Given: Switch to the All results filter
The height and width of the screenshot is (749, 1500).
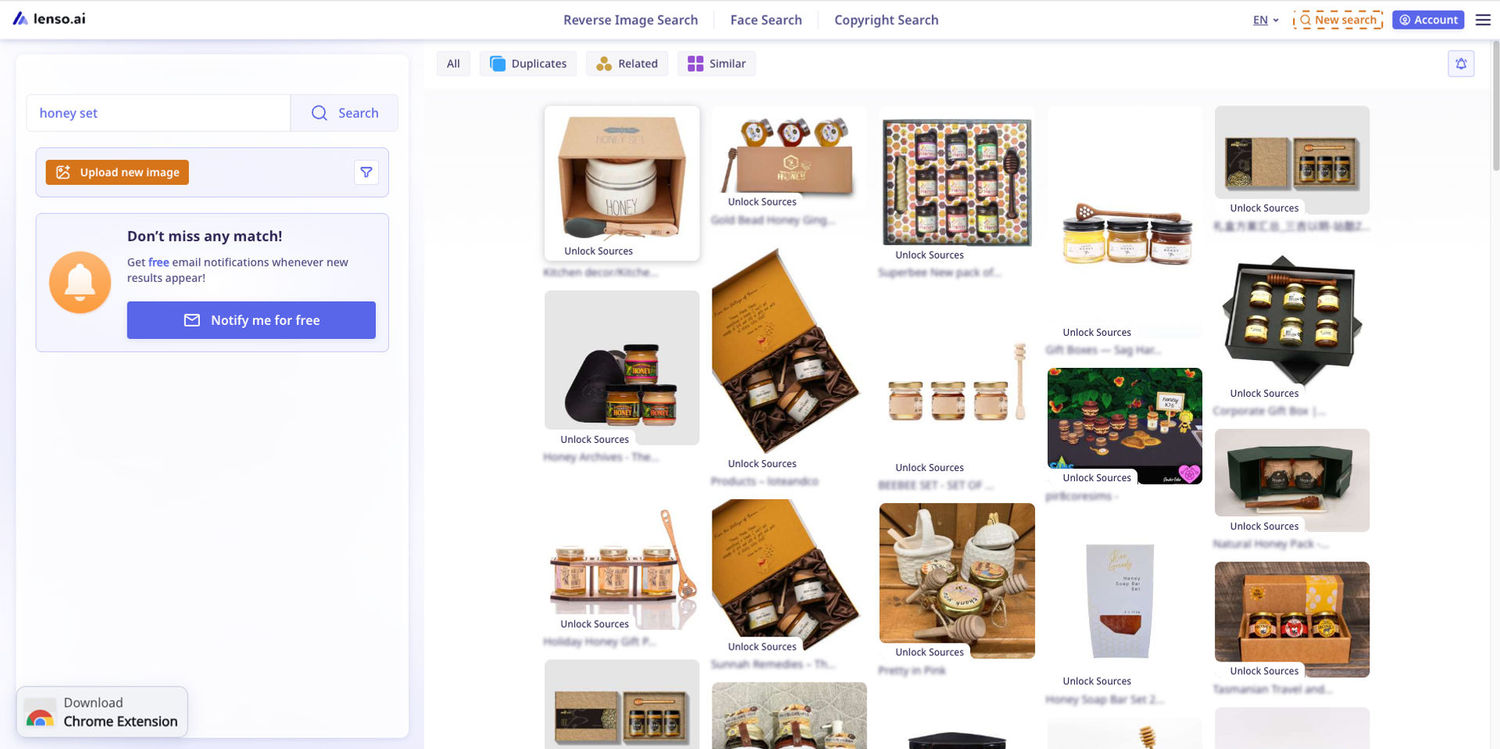Looking at the screenshot, I should click(453, 62).
